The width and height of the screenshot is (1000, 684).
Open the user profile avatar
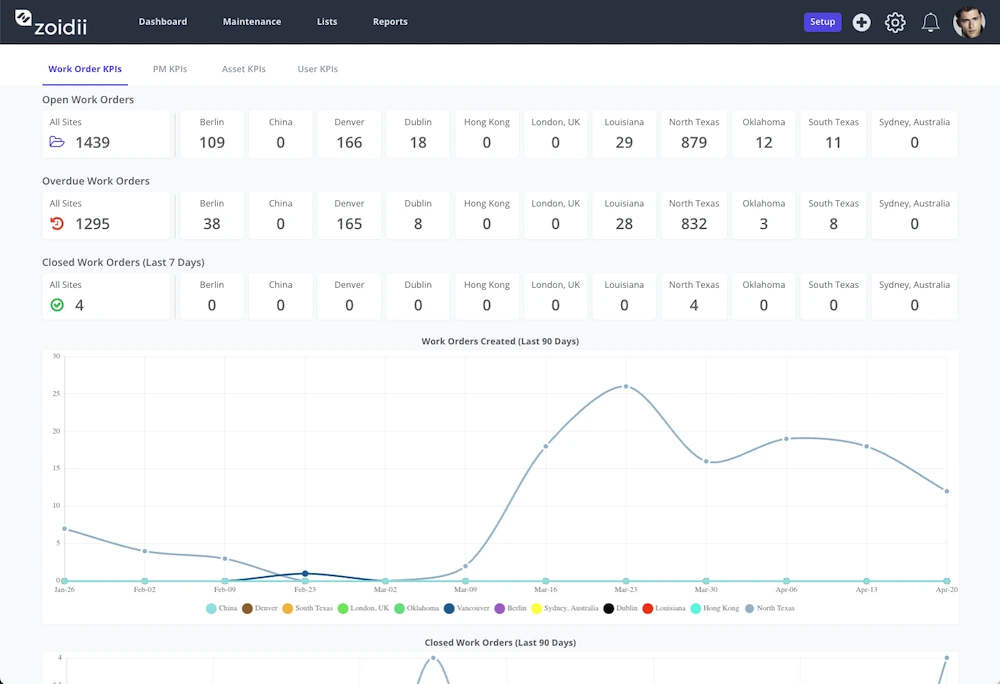click(x=969, y=22)
